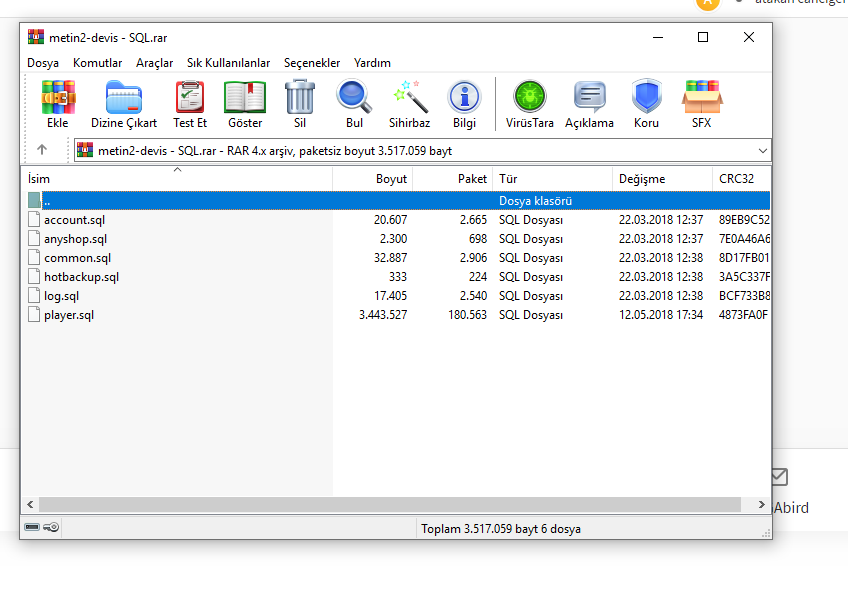The height and width of the screenshot is (595, 848).
Task: Click the WinRAR icon in the title bar
Action: pyautogui.click(x=36, y=37)
